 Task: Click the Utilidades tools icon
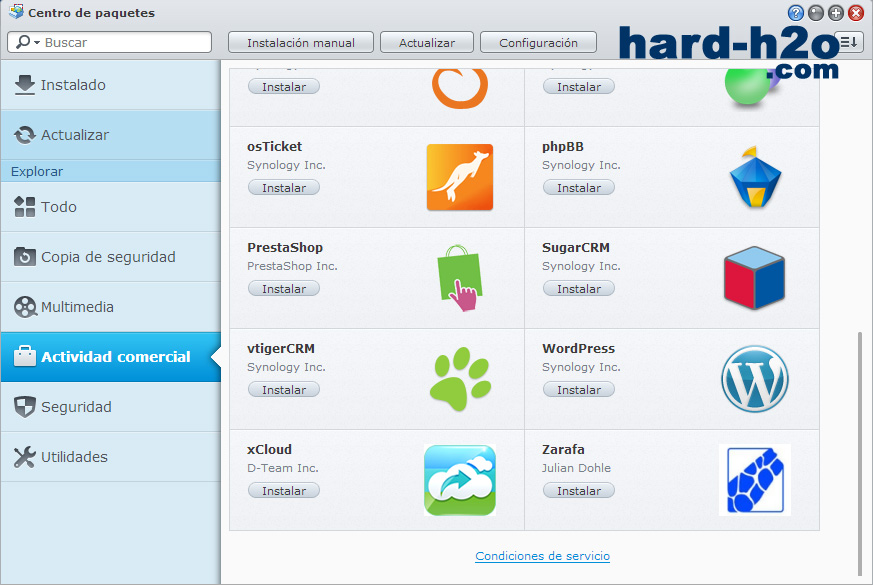[x=24, y=456]
